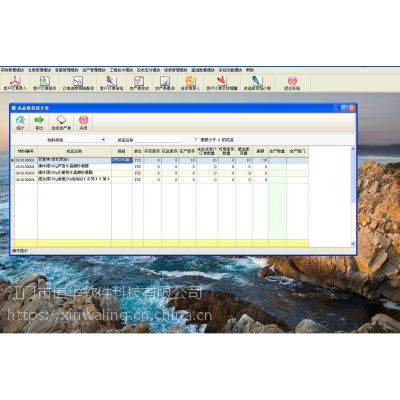Open 订单进度明细查询 order progress query icon
Viewport: 400px width, 400px height.
tap(78, 83)
